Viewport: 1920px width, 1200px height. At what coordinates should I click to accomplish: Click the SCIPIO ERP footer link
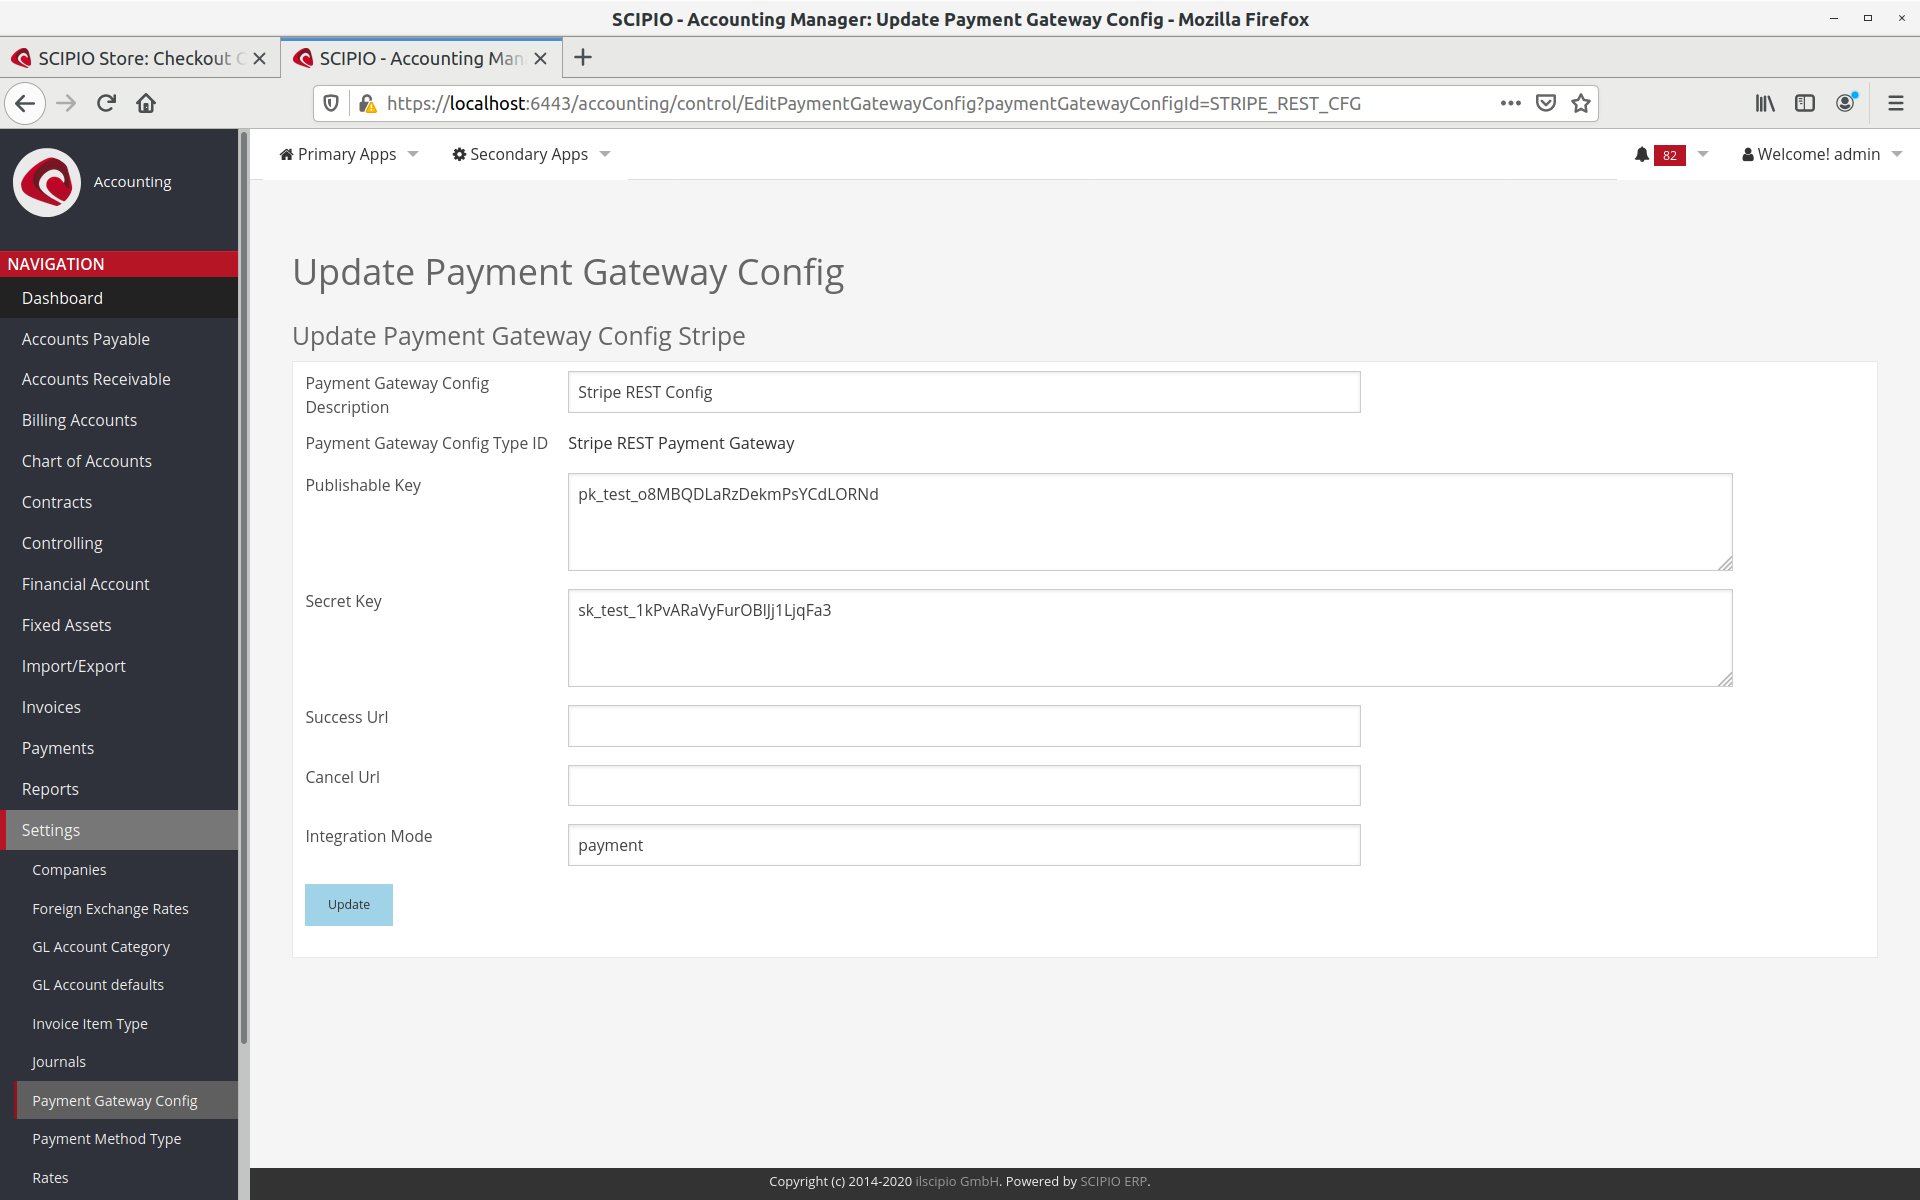[1113, 1181]
